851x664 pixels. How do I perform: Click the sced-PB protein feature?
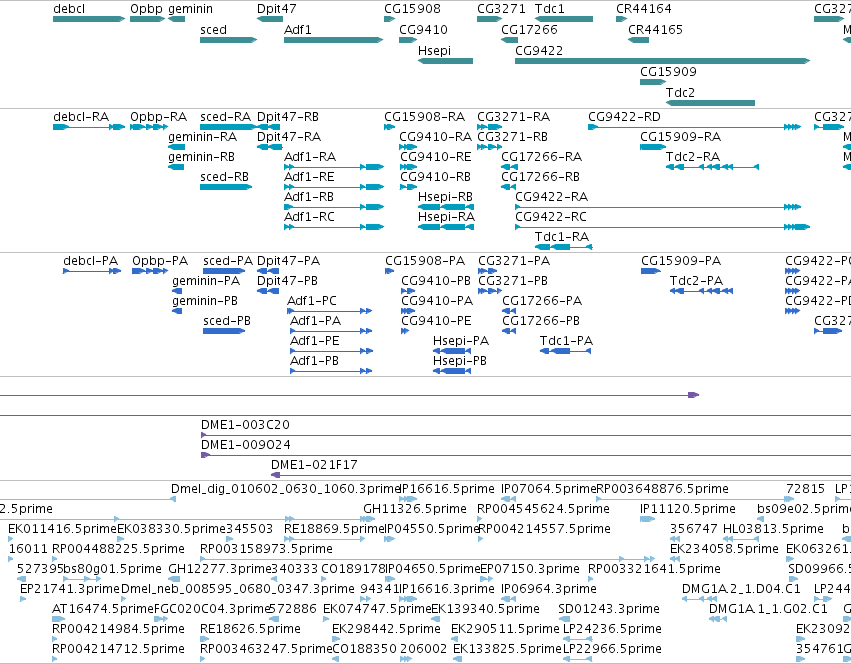click(x=224, y=331)
